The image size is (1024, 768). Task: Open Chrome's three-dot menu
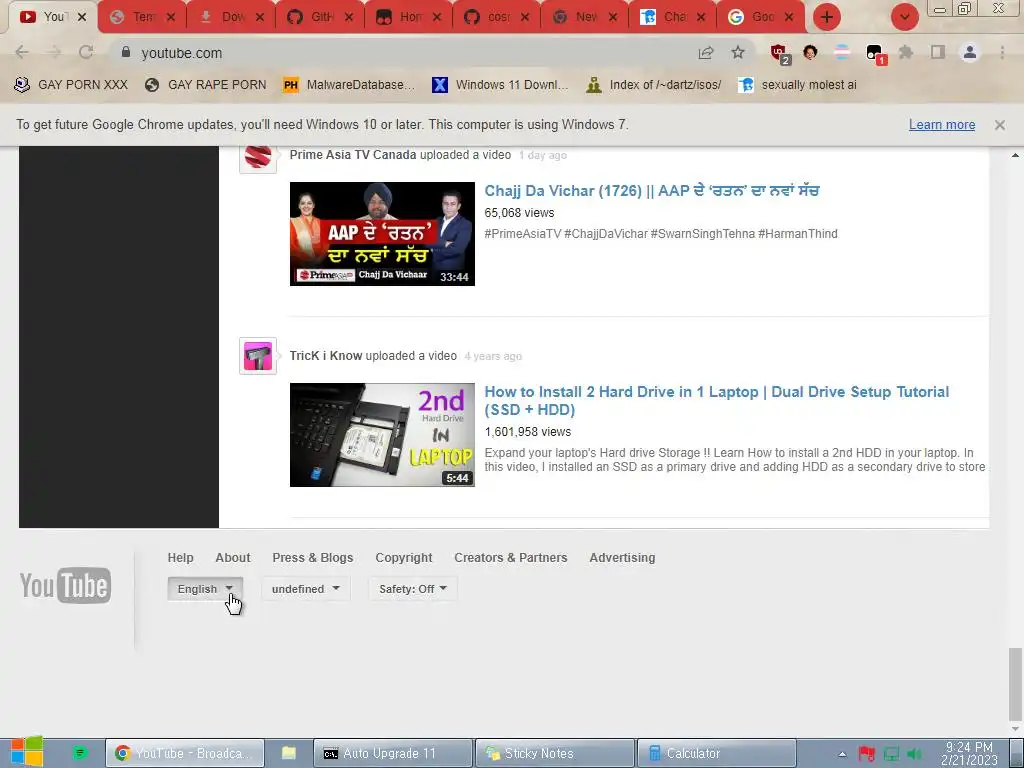(1002, 52)
